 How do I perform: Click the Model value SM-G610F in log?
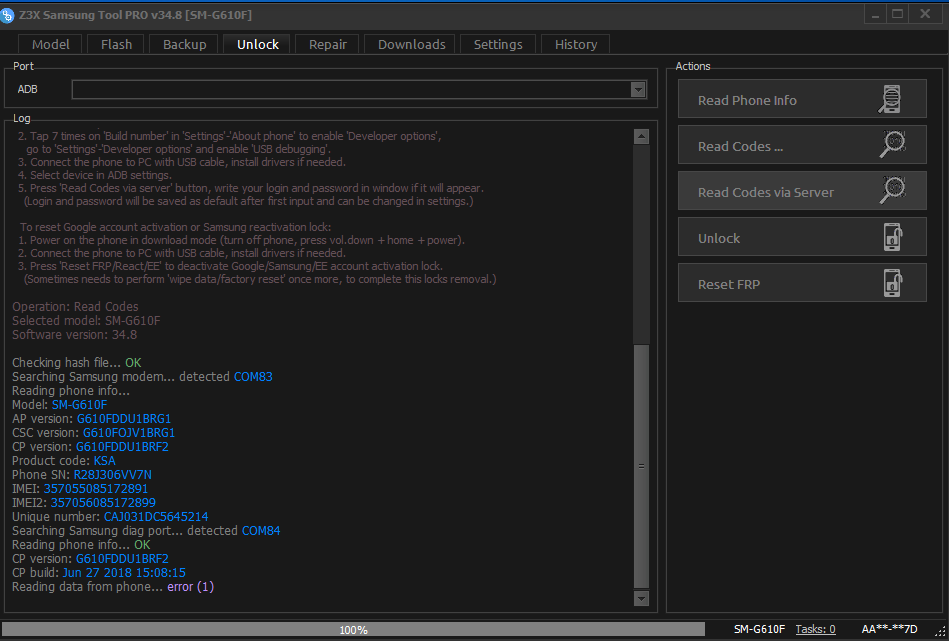79,405
